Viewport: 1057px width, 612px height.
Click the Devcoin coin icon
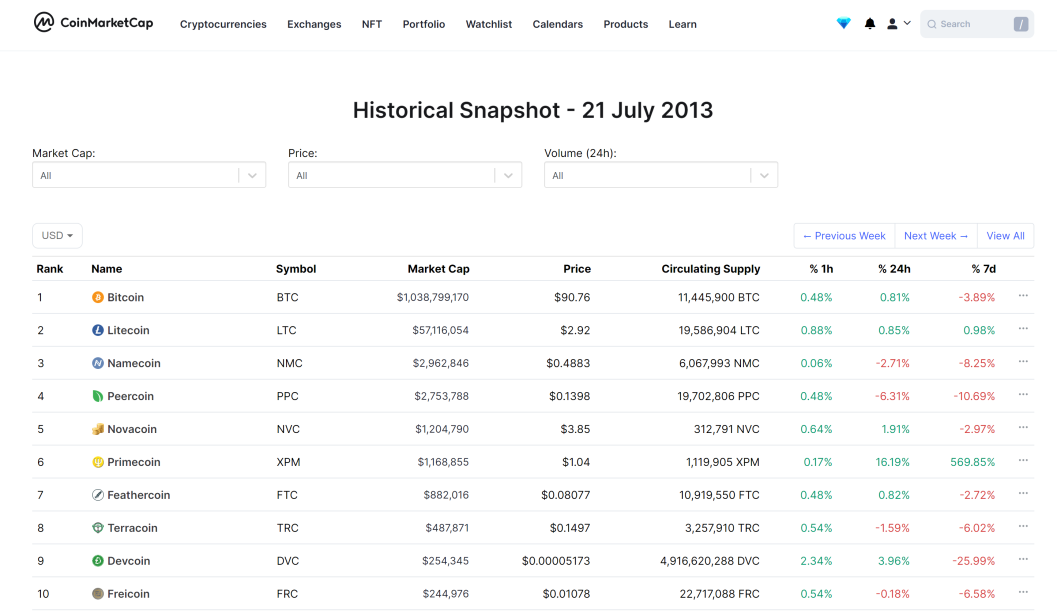(x=98, y=561)
